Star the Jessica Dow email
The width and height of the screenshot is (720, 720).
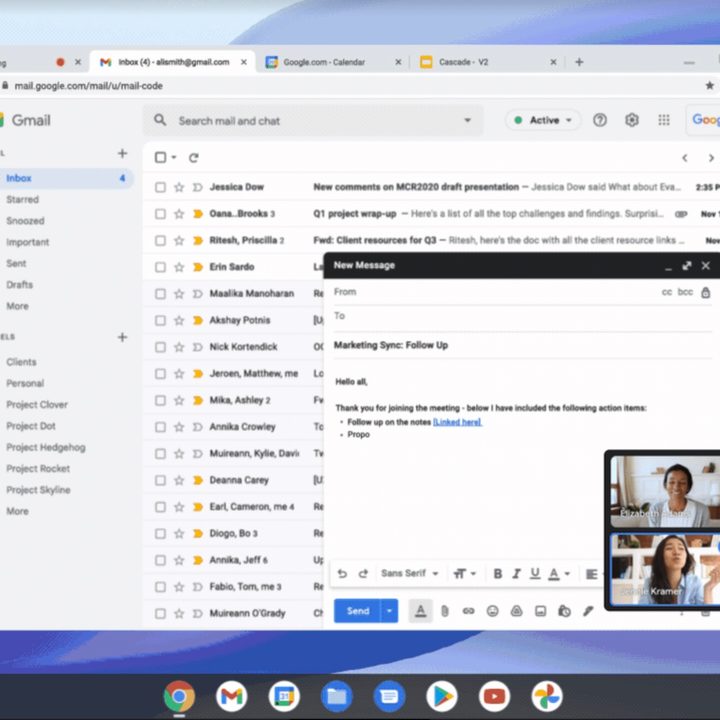(x=179, y=187)
